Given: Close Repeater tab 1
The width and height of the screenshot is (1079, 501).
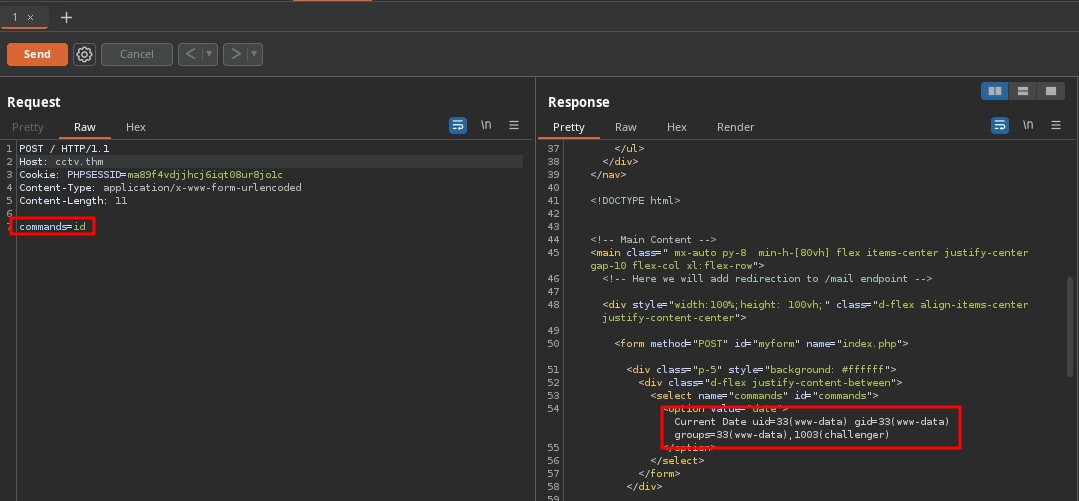Looking at the screenshot, I should coord(31,17).
